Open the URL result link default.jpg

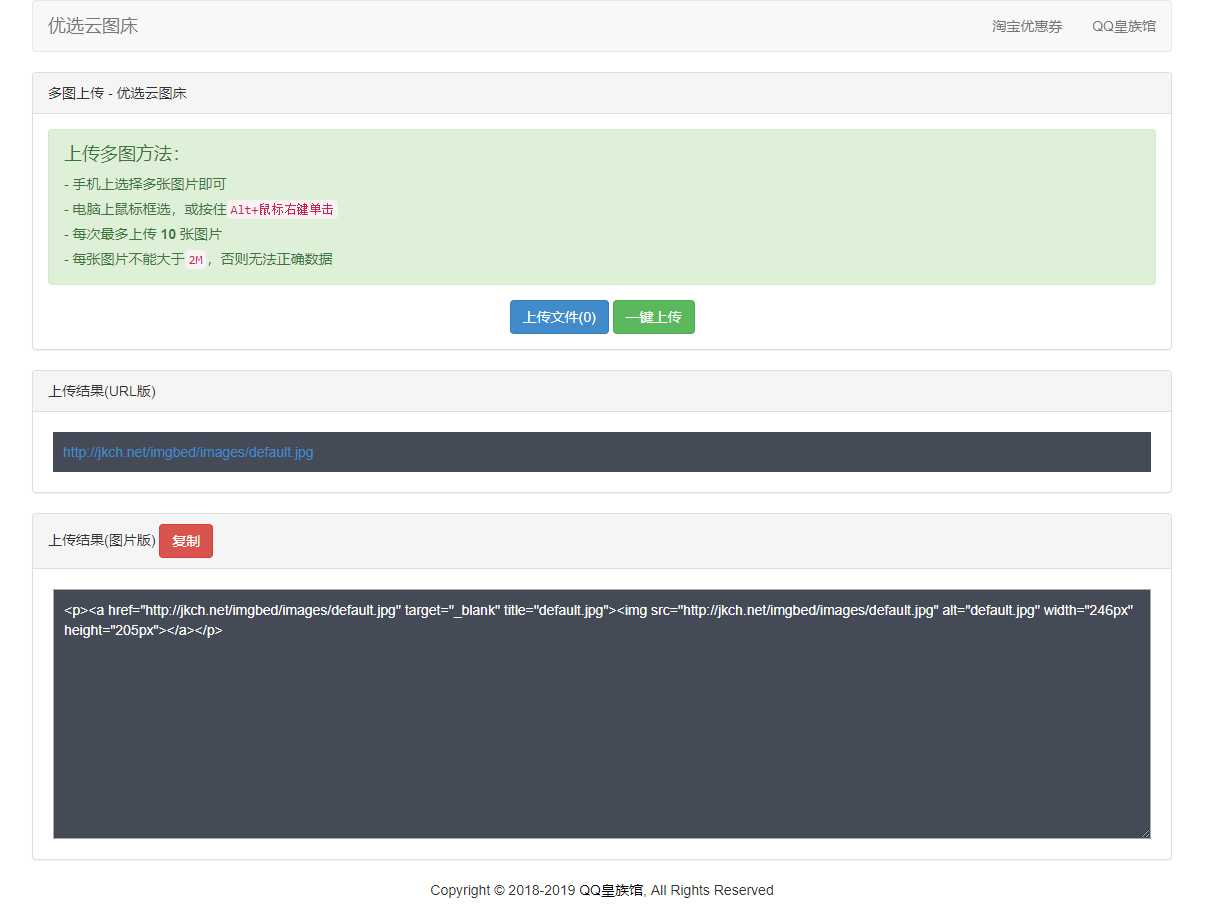point(188,452)
